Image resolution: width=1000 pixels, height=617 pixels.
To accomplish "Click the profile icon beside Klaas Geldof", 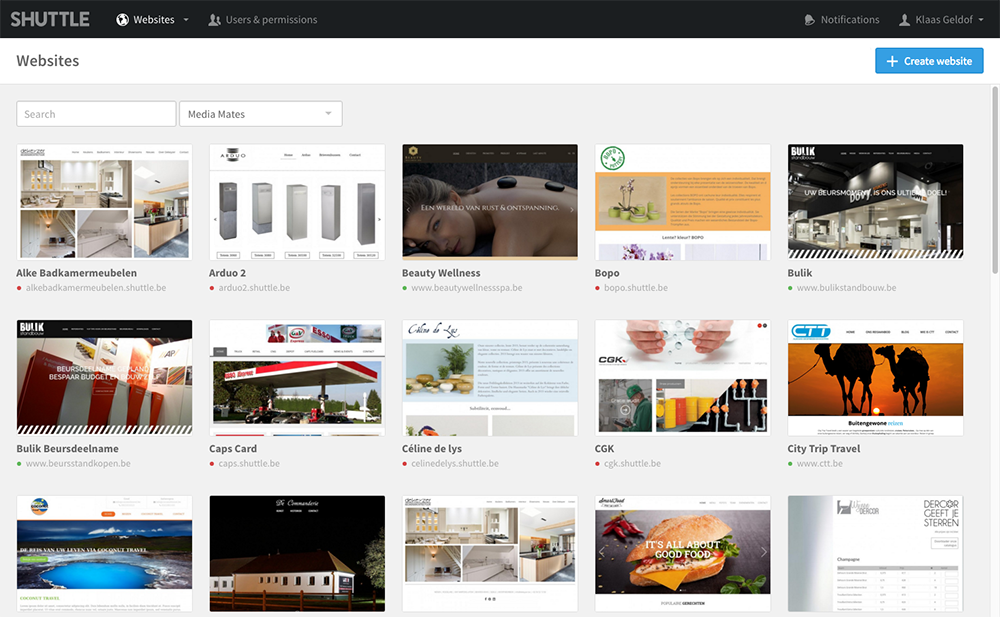I will pyautogui.click(x=904, y=20).
